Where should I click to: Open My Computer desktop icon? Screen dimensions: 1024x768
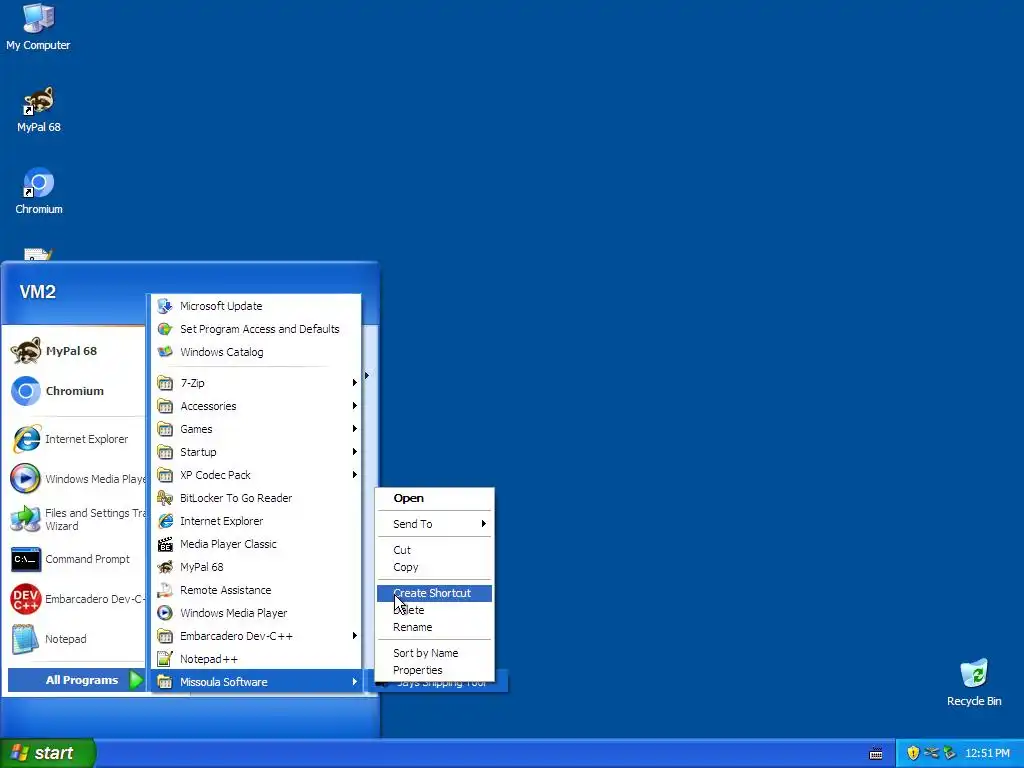(x=38, y=26)
